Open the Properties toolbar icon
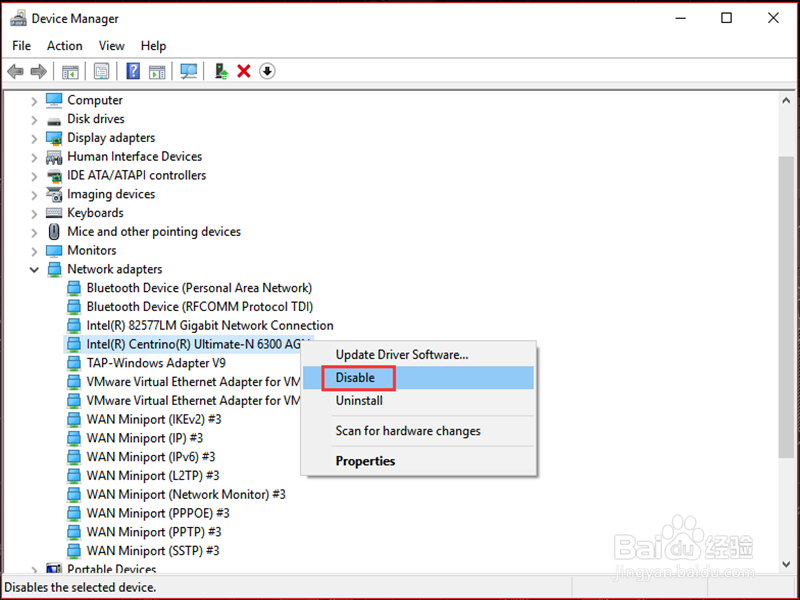This screenshot has width=800, height=600. (102, 71)
